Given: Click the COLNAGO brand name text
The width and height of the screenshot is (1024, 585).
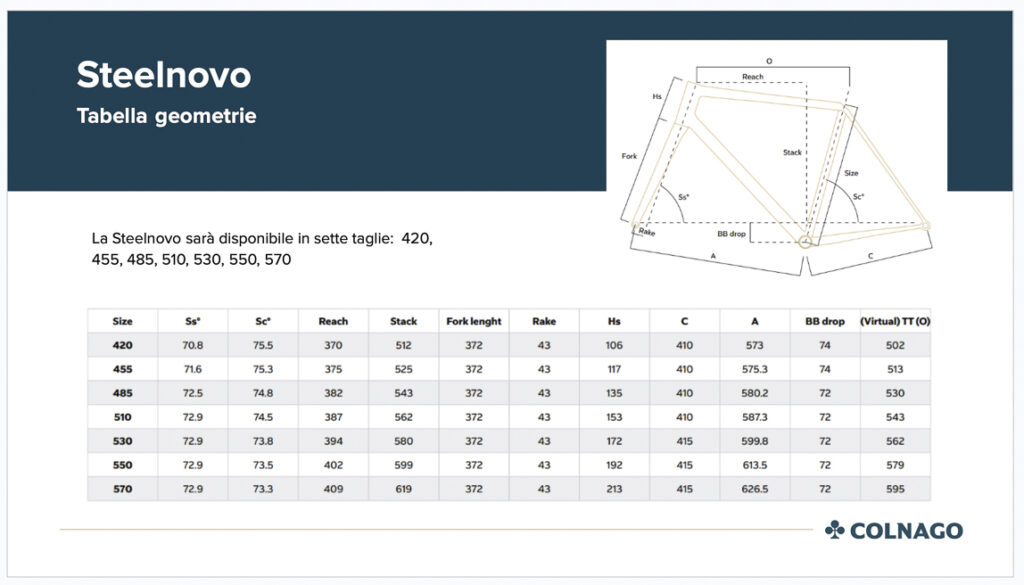Looking at the screenshot, I should 907,530.
